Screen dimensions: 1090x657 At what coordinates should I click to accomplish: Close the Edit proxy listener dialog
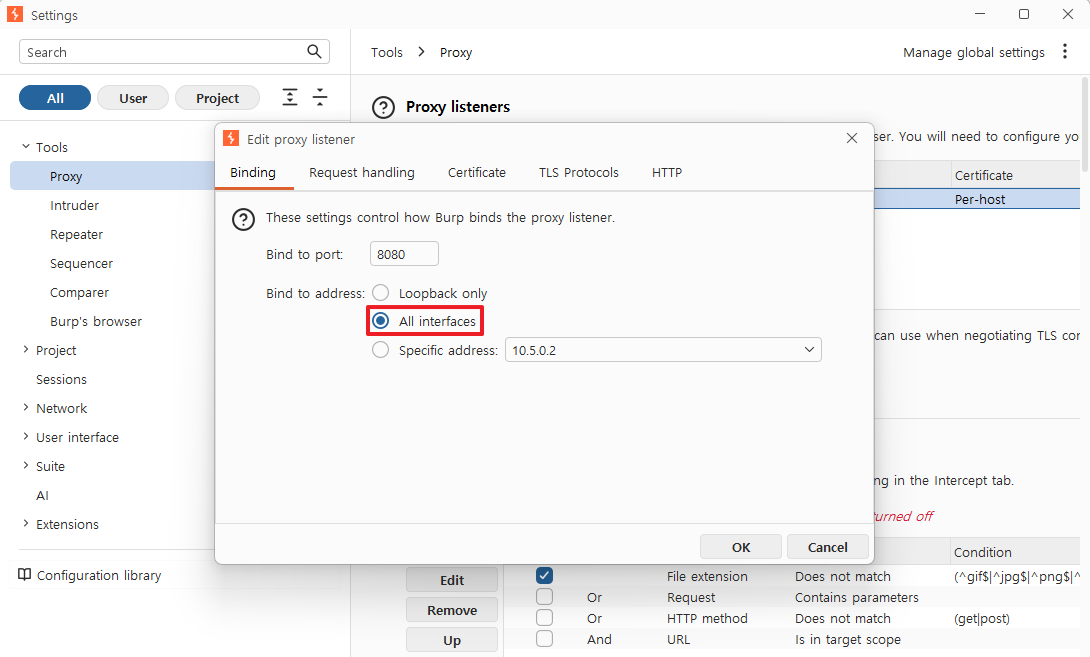(852, 138)
